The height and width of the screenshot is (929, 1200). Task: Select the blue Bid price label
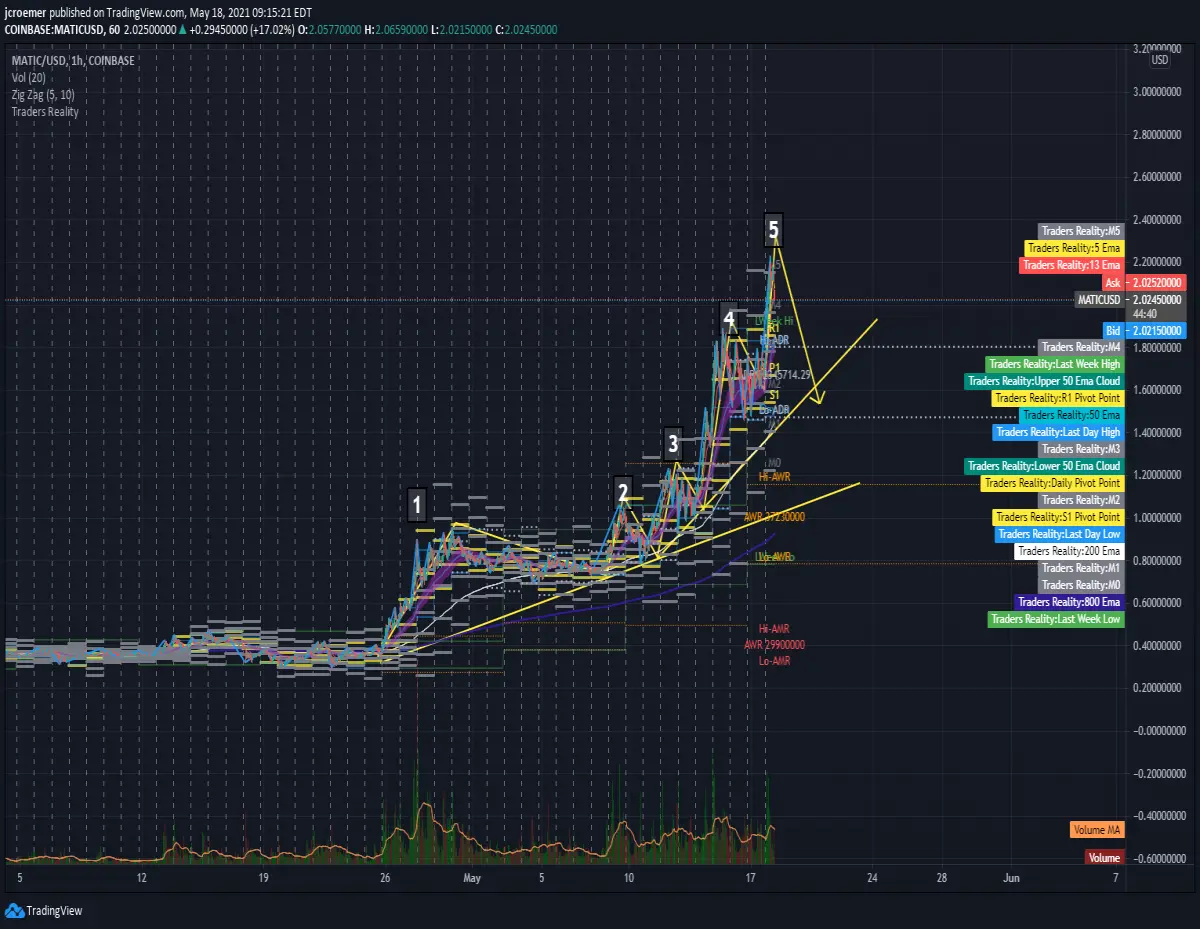(1114, 330)
